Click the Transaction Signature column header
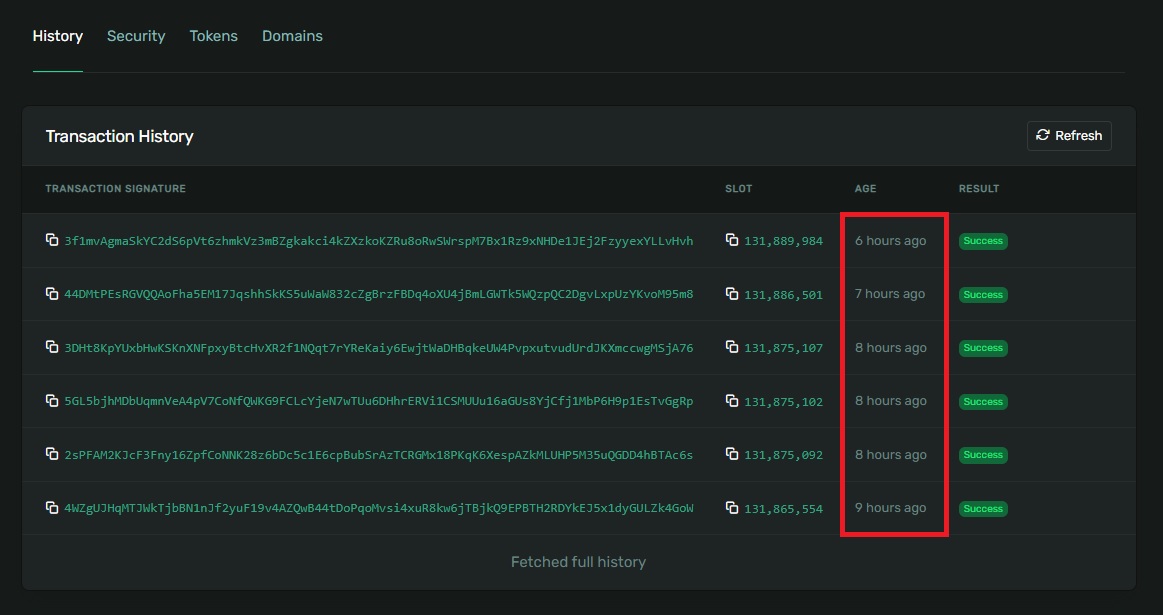The width and height of the screenshot is (1163, 615). (116, 188)
